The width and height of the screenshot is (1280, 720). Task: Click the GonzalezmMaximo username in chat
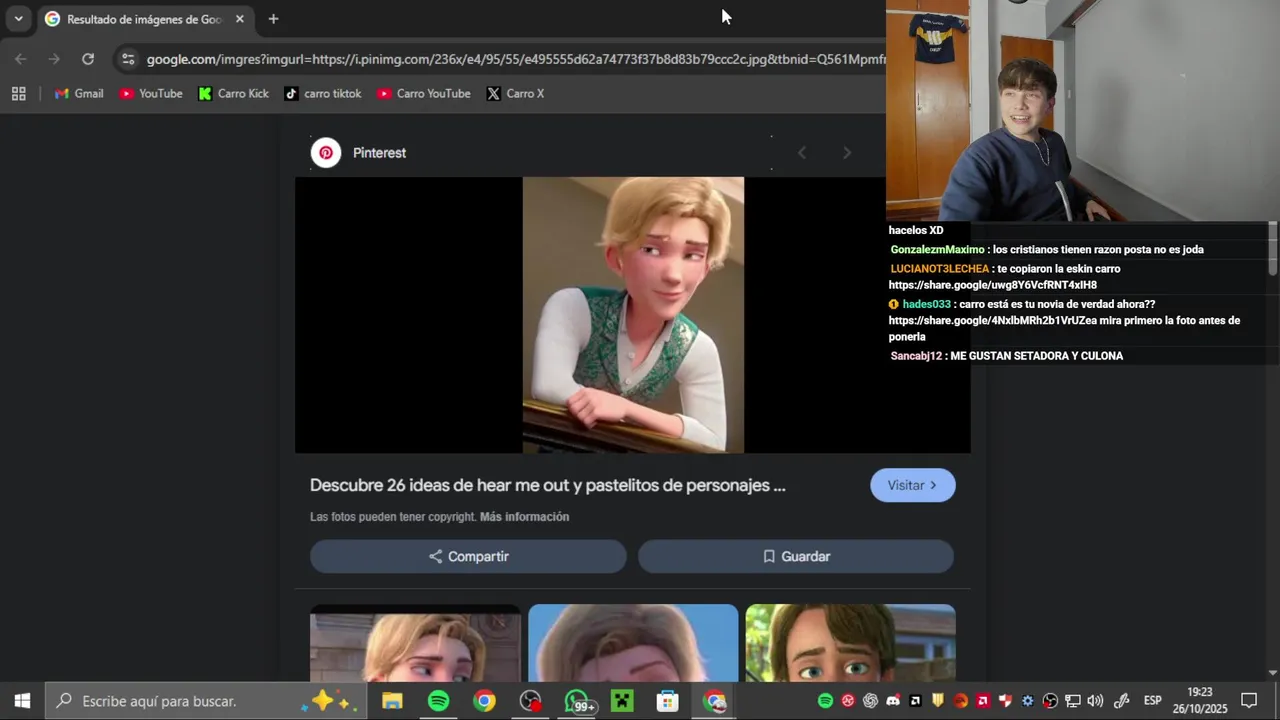937,250
